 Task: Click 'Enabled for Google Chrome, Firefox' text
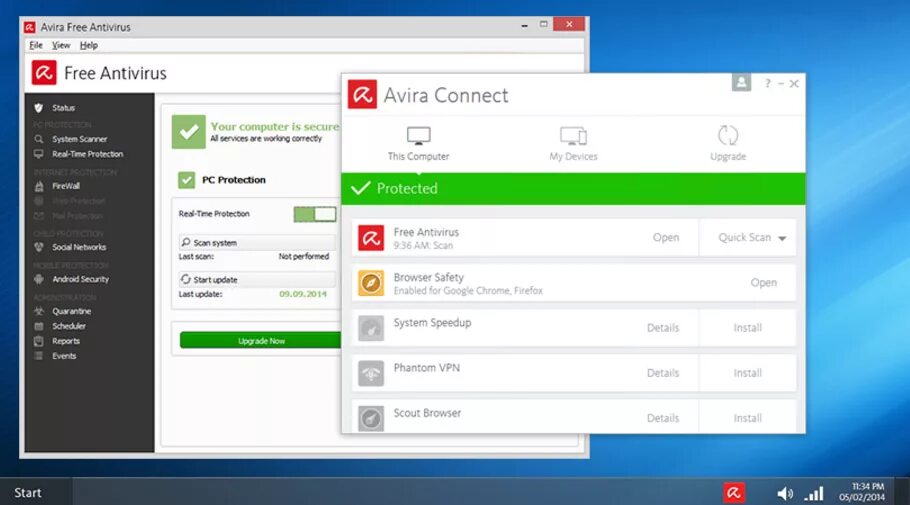click(x=468, y=291)
